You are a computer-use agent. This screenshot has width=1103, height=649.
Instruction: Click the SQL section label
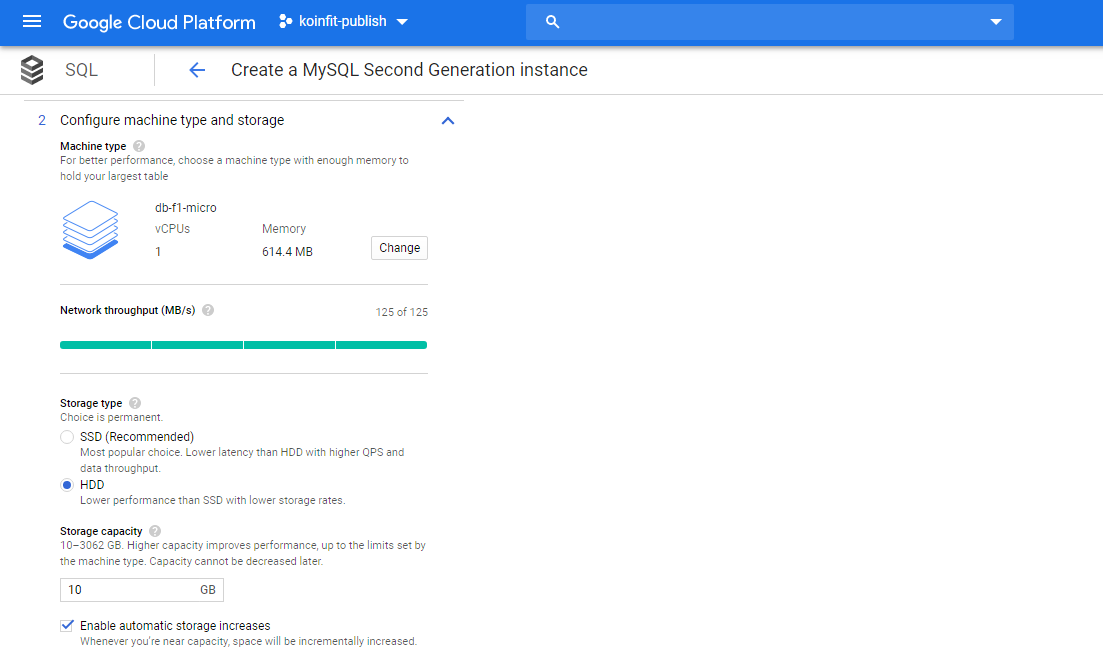click(x=82, y=70)
